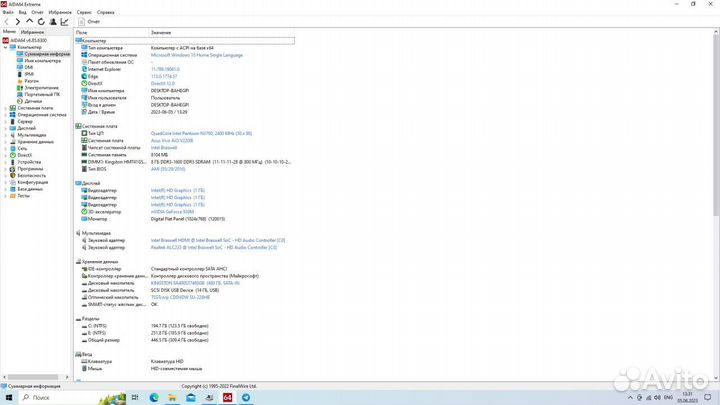Click the horizontal scrollbar under the tree
This screenshot has width=720, height=405.
click(35, 377)
